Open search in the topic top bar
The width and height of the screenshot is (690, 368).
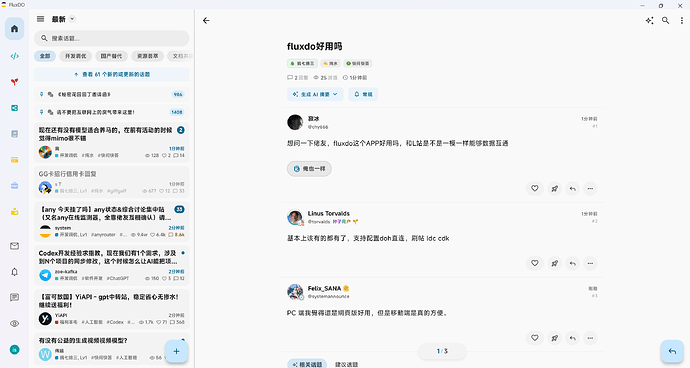coord(665,20)
